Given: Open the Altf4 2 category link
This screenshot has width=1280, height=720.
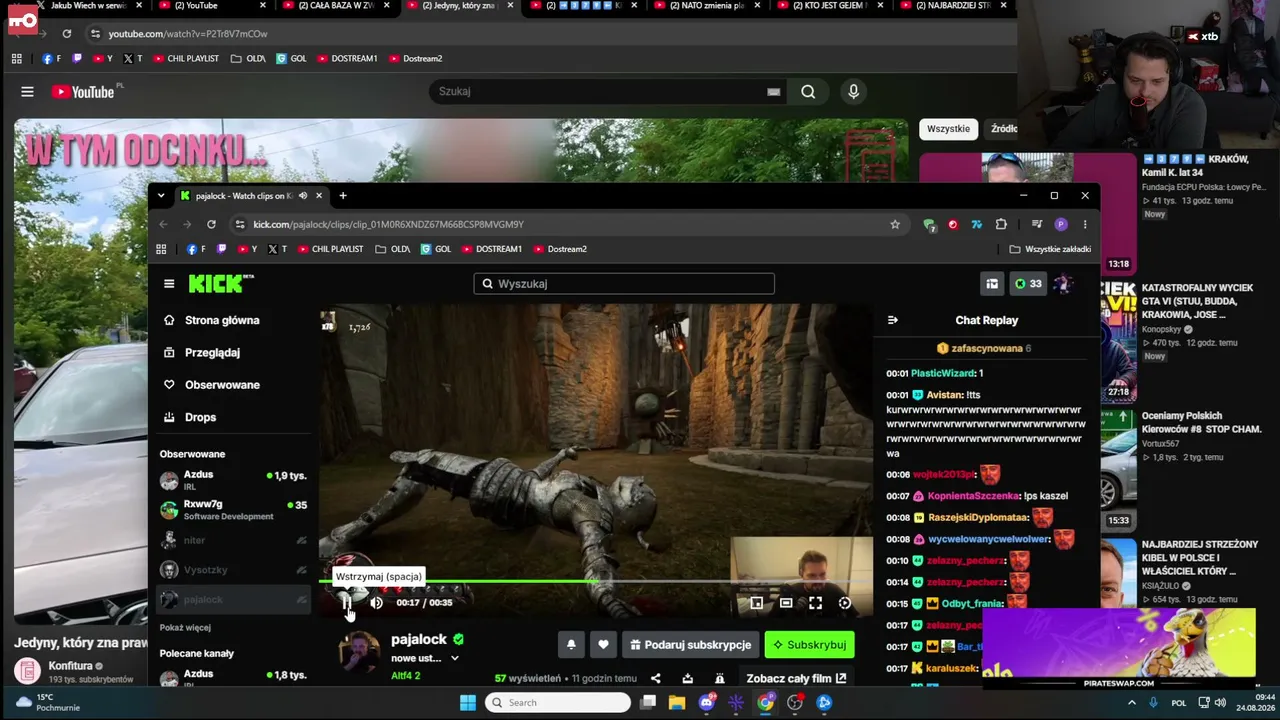Looking at the screenshot, I should (406, 676).
